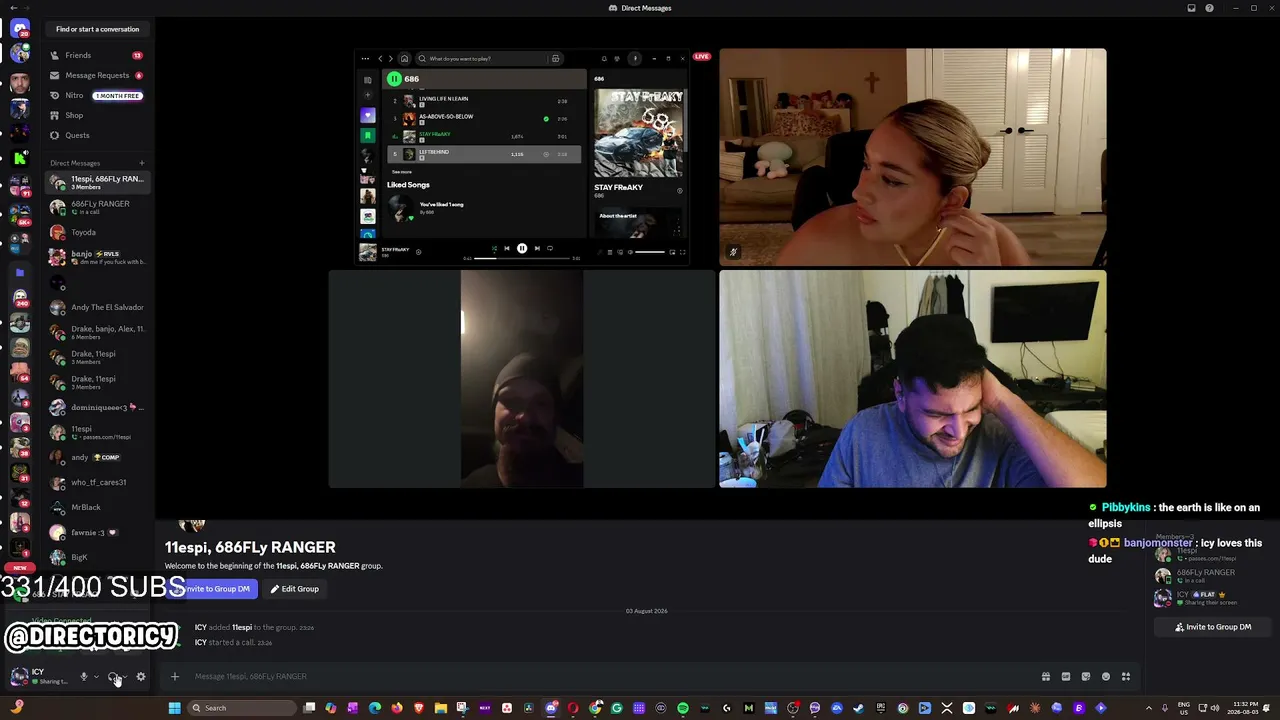The image size is (1280, 720).
Task: Pause 686 with the green artist button
Action: point(394,78)
